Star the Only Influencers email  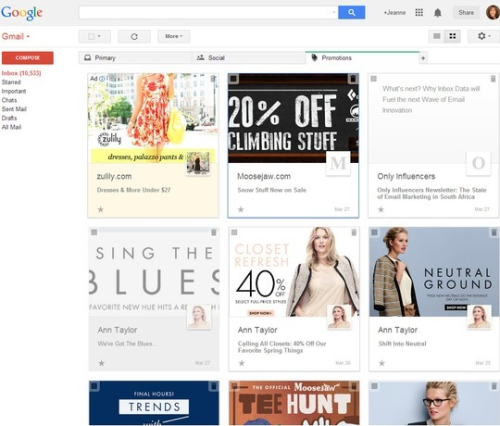(x=381, y=209)
